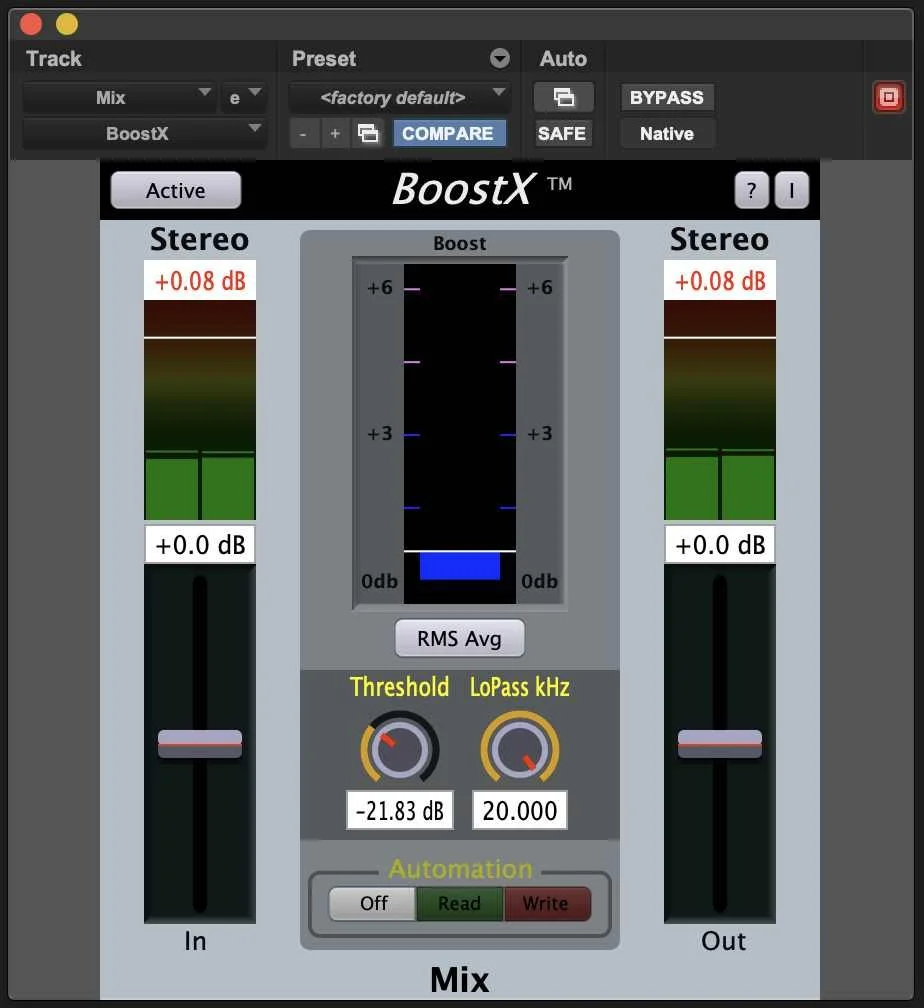
Task: Click the yellow Automation label
Action: point(460,869)
